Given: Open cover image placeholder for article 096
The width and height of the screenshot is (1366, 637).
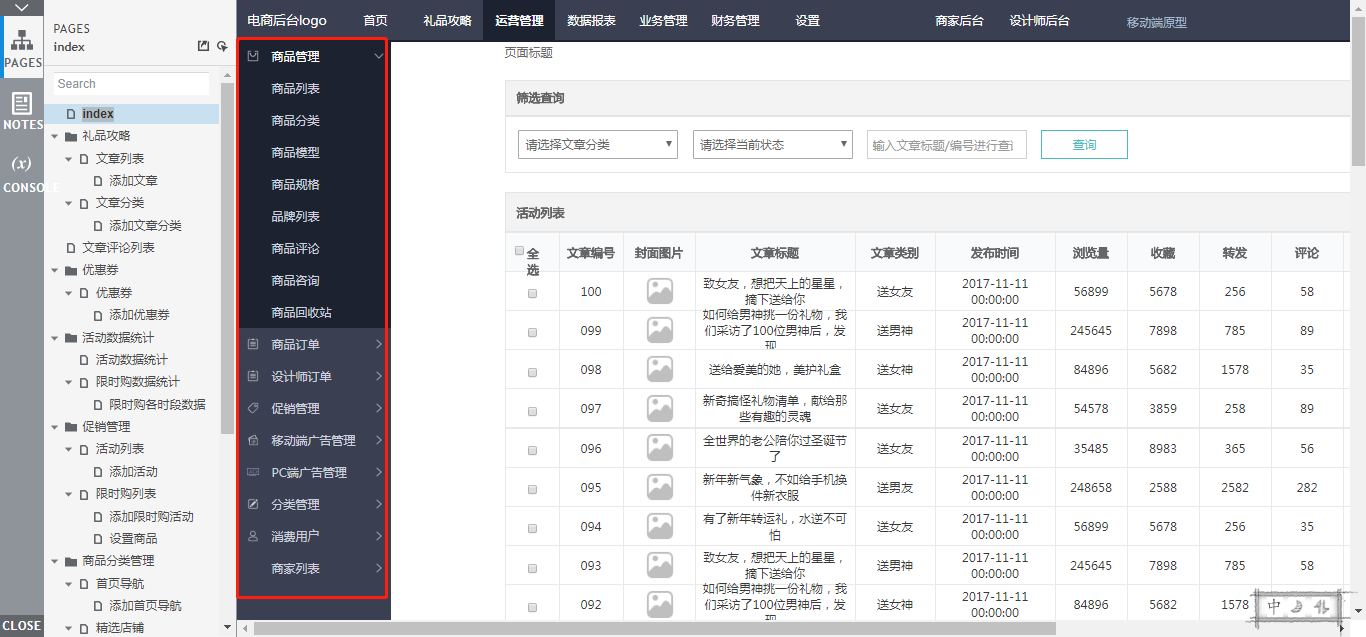Looking at the screenshot, I should (x=660, y=448).
